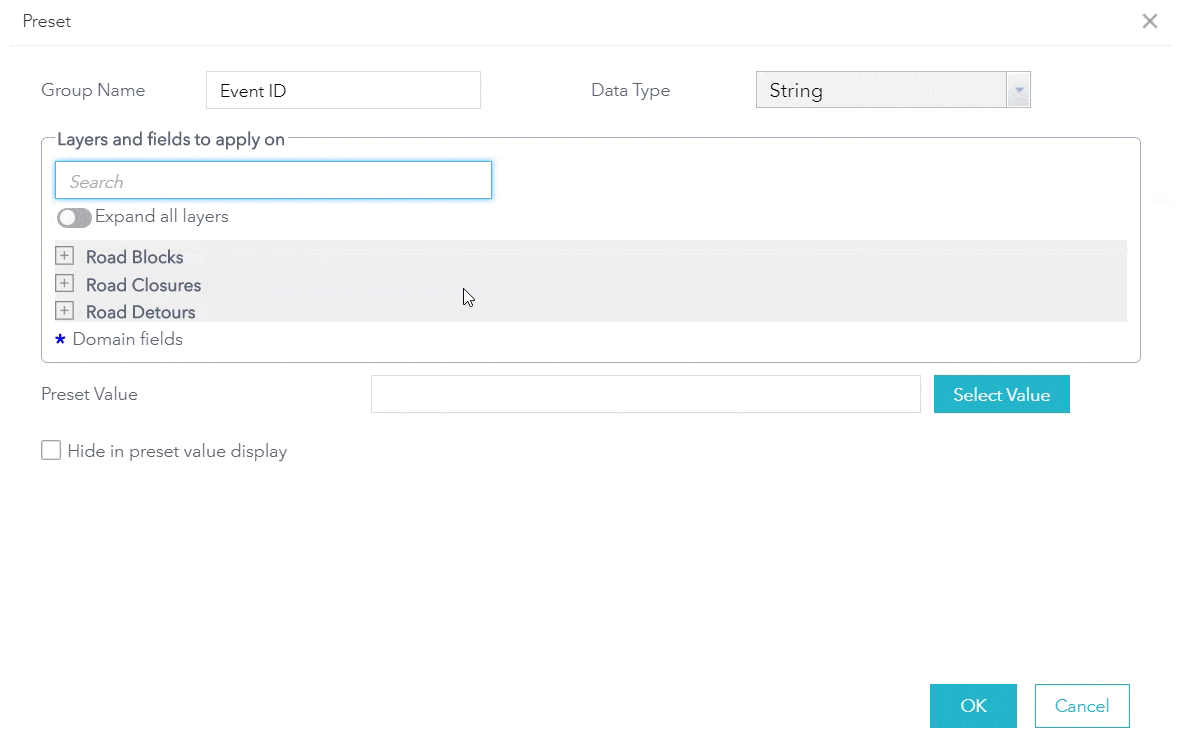Close the Preset dialog with the X
Image resolution: width=1182 pixels, height=742 pixels.
coord(1150,21)
